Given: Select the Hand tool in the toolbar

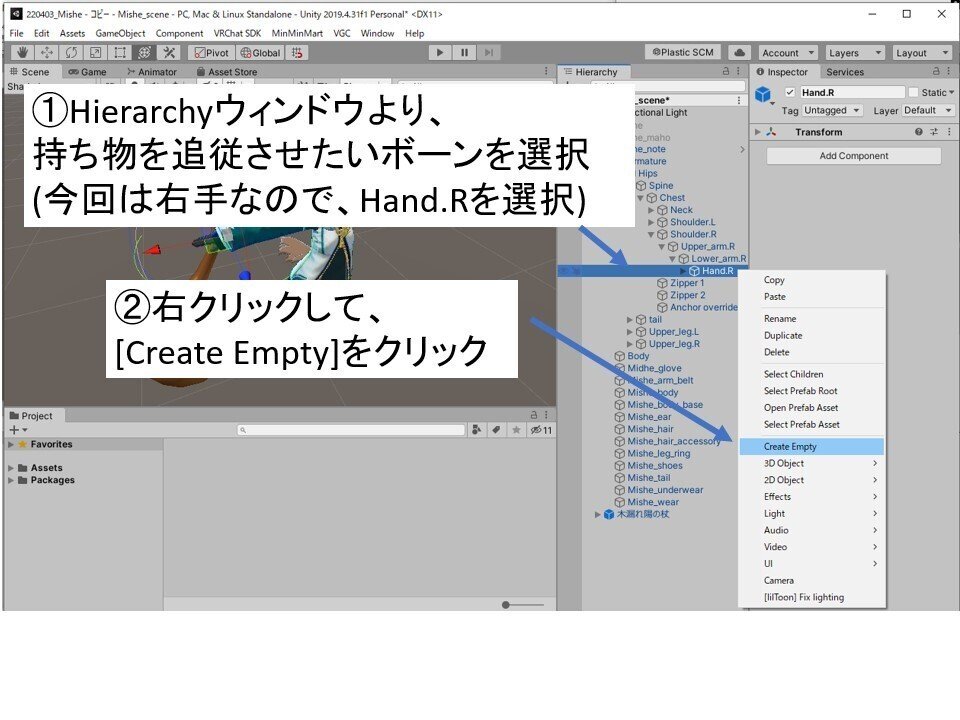Looking at the screenshot, I should point(23,53).
